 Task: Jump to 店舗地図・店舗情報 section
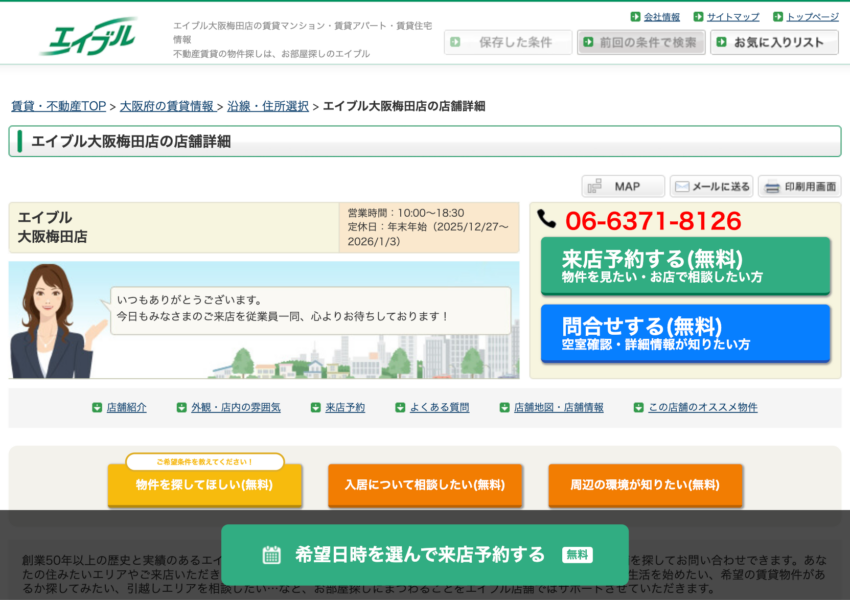point(558,408)
